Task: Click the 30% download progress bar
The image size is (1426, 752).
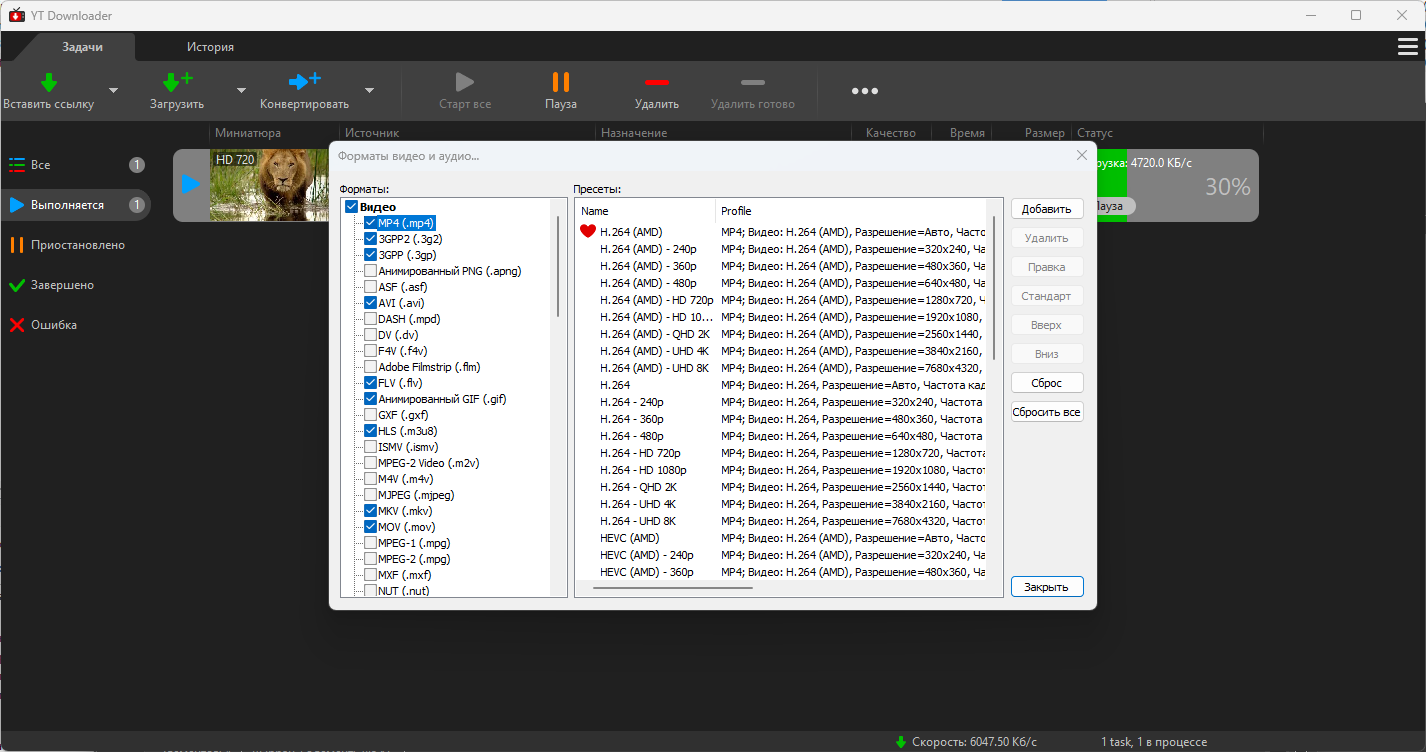Action: click(x=1178, y=186)
